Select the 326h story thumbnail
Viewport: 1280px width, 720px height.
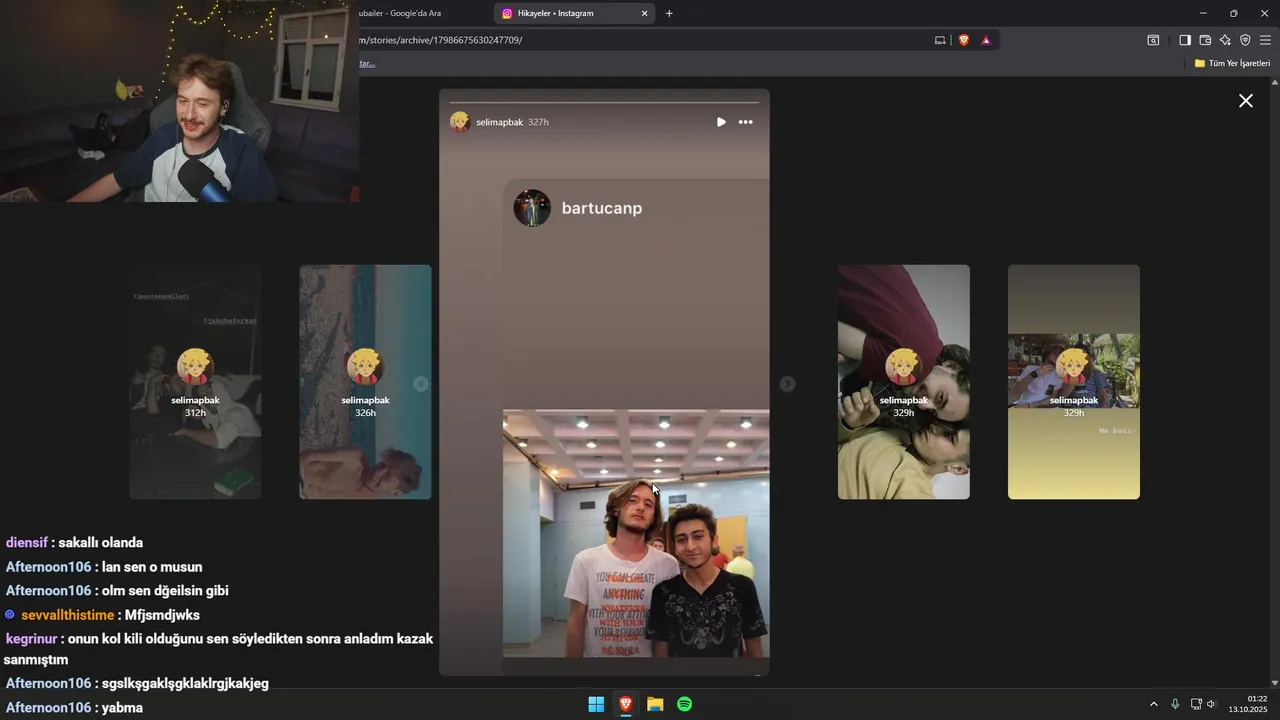365,382
